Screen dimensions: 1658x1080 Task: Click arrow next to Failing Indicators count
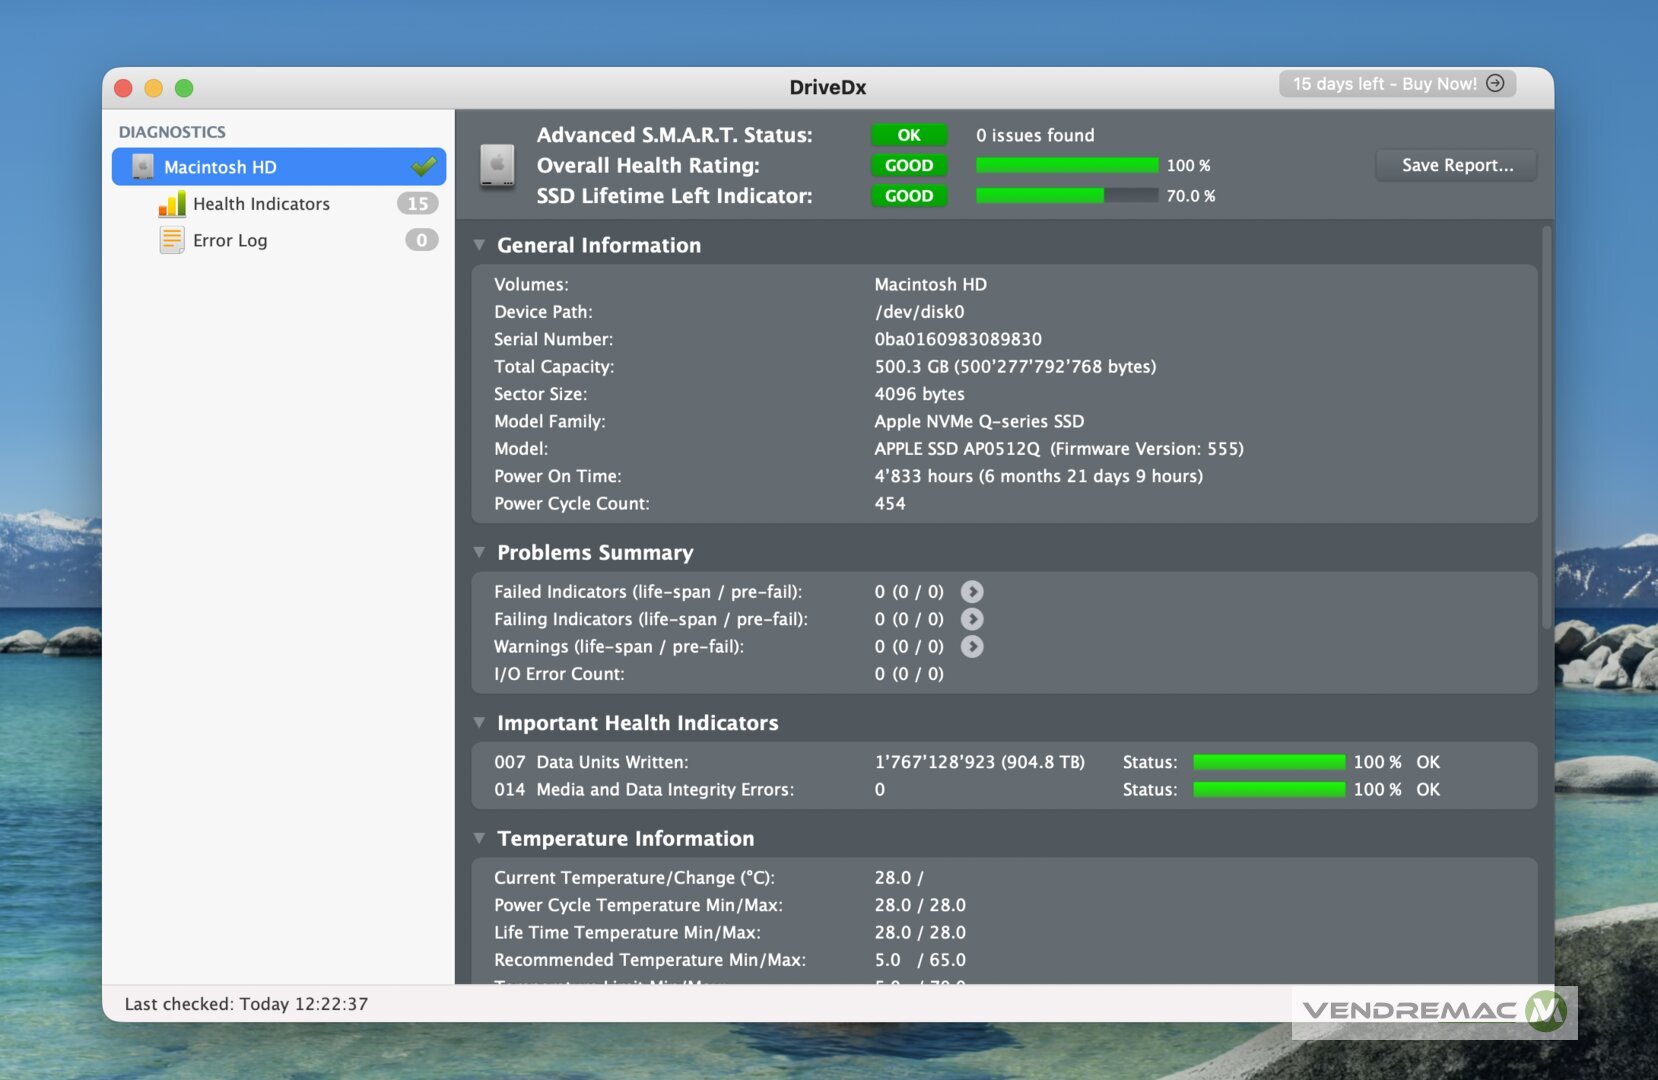(x=971, y=620)
